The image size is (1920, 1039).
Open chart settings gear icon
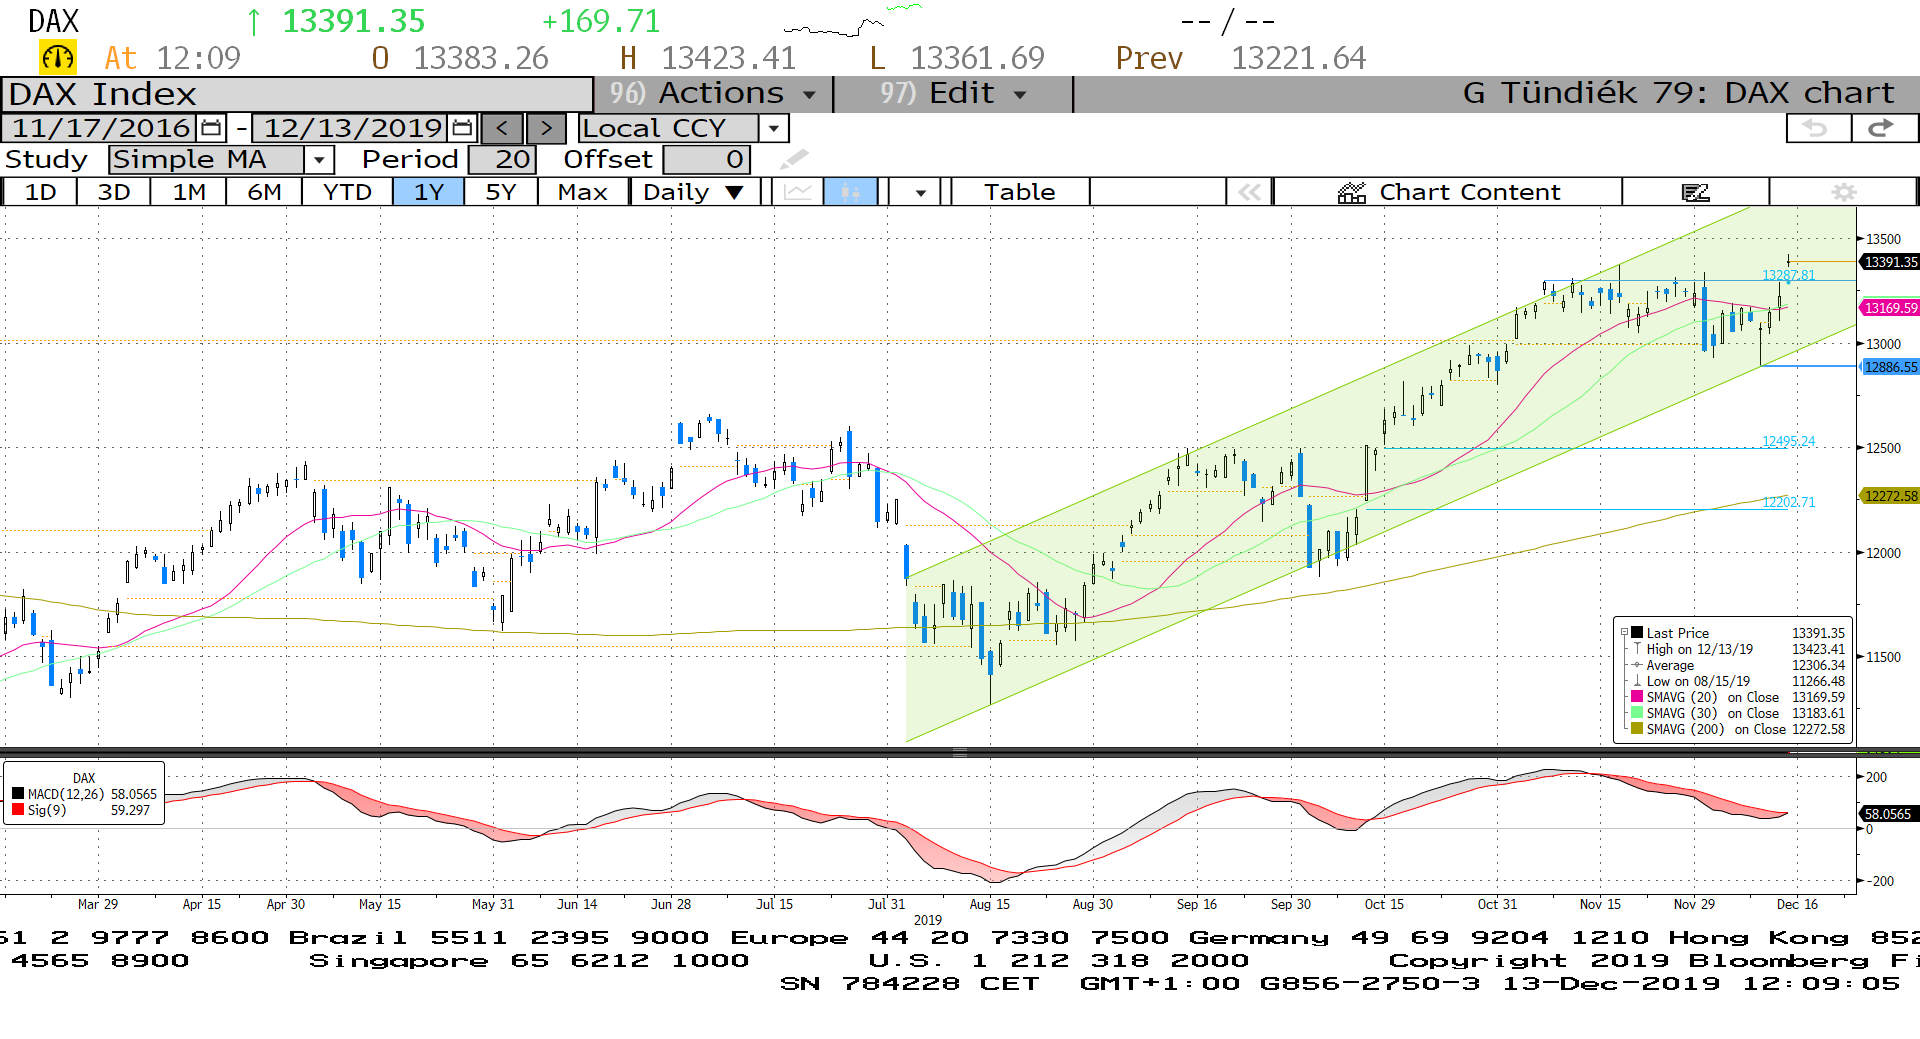coord(1843,192)
